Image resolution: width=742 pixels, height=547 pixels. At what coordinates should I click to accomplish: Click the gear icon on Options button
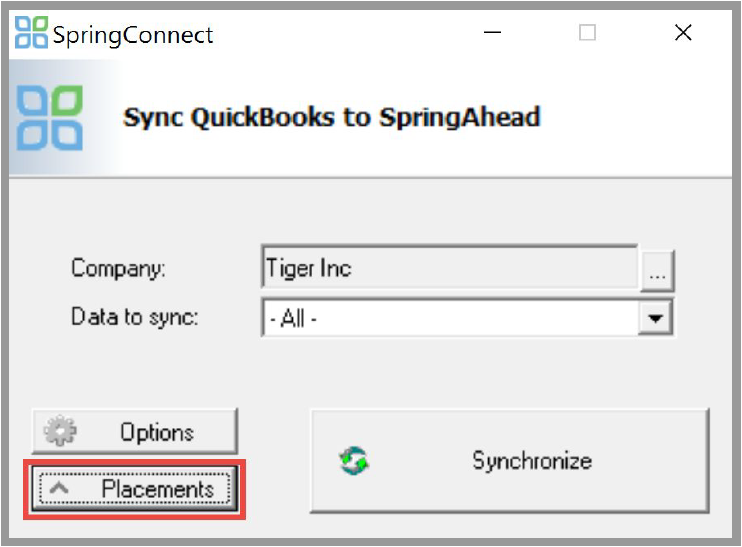click(x=60, y=431)
